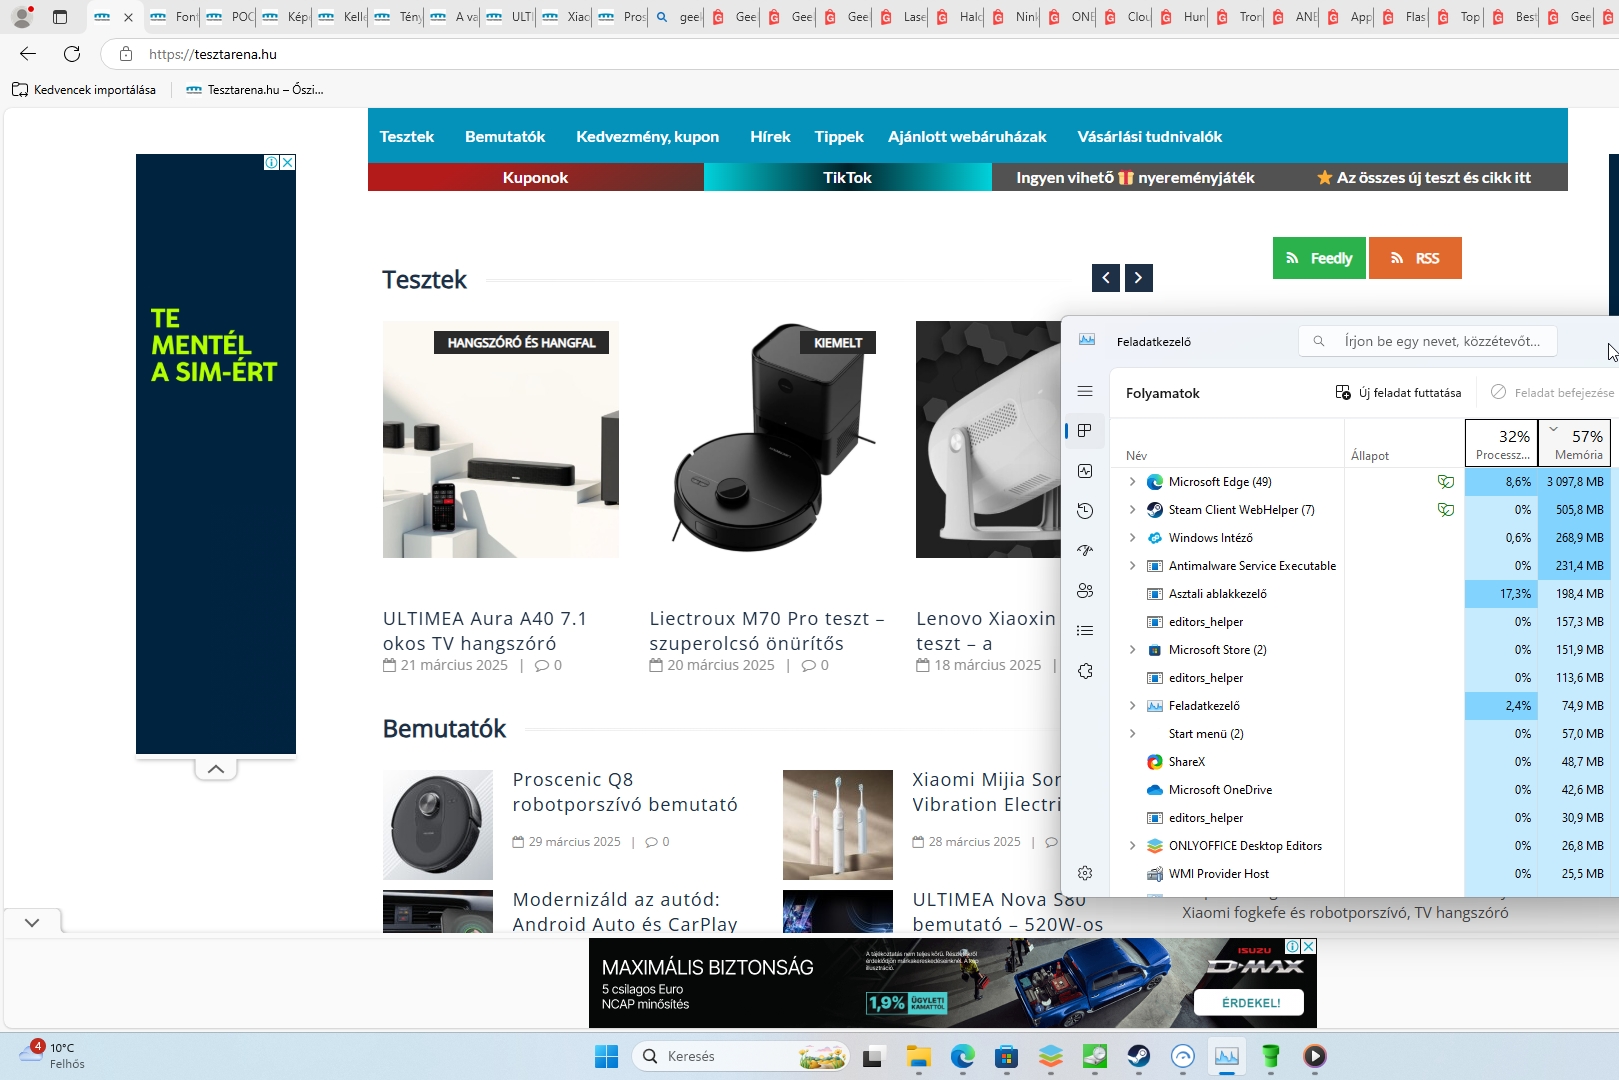Collapse the left sidebar ad with chevron

pyautogui.click(x=216, y=769)
